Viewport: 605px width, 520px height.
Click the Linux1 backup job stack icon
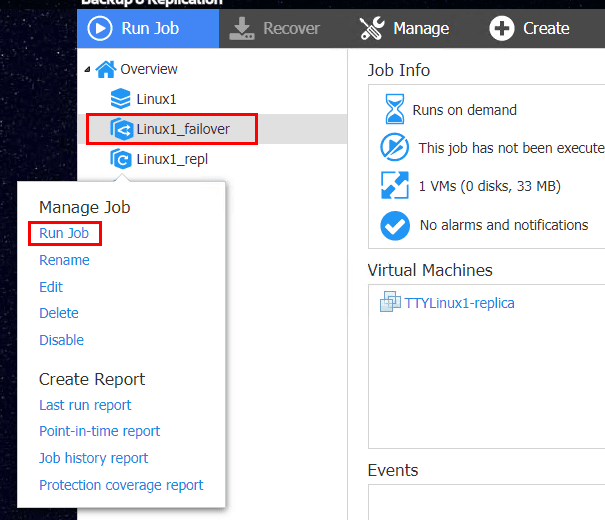point(121,99)
